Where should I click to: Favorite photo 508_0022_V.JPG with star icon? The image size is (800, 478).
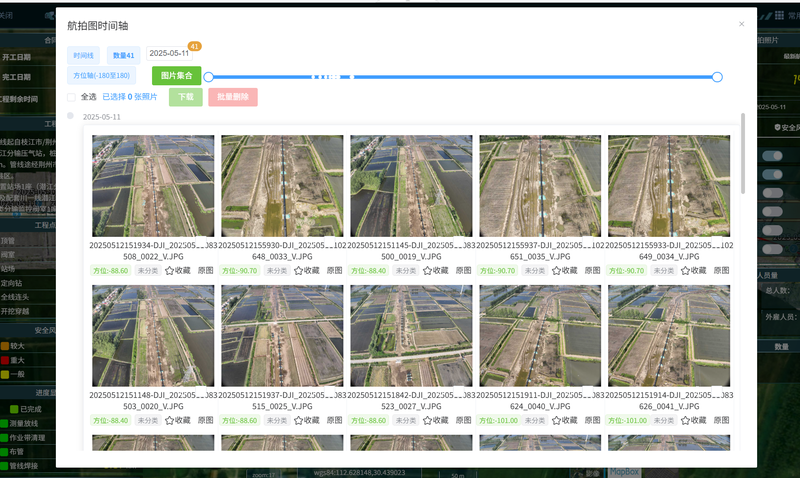click(x=169, y=271)
